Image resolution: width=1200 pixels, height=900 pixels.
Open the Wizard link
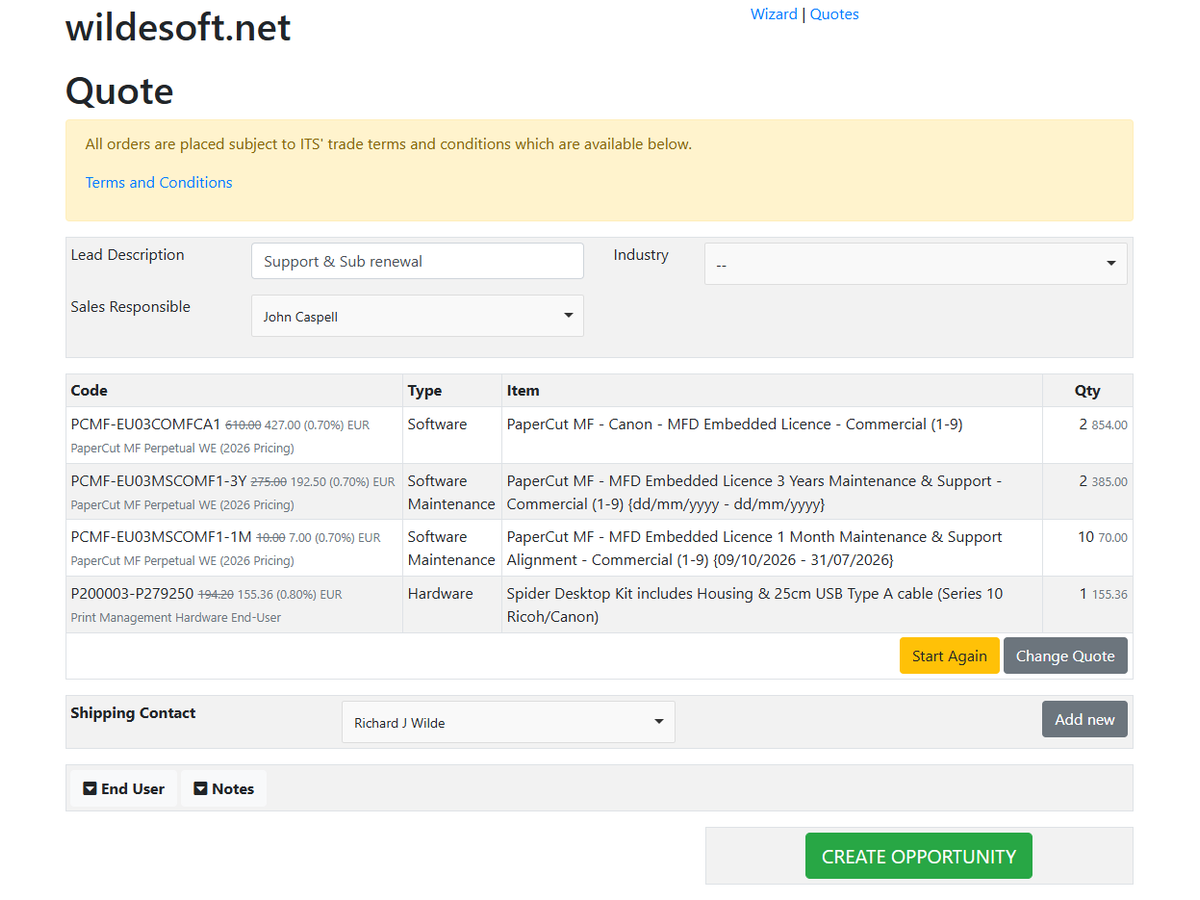tap(774, 14)
